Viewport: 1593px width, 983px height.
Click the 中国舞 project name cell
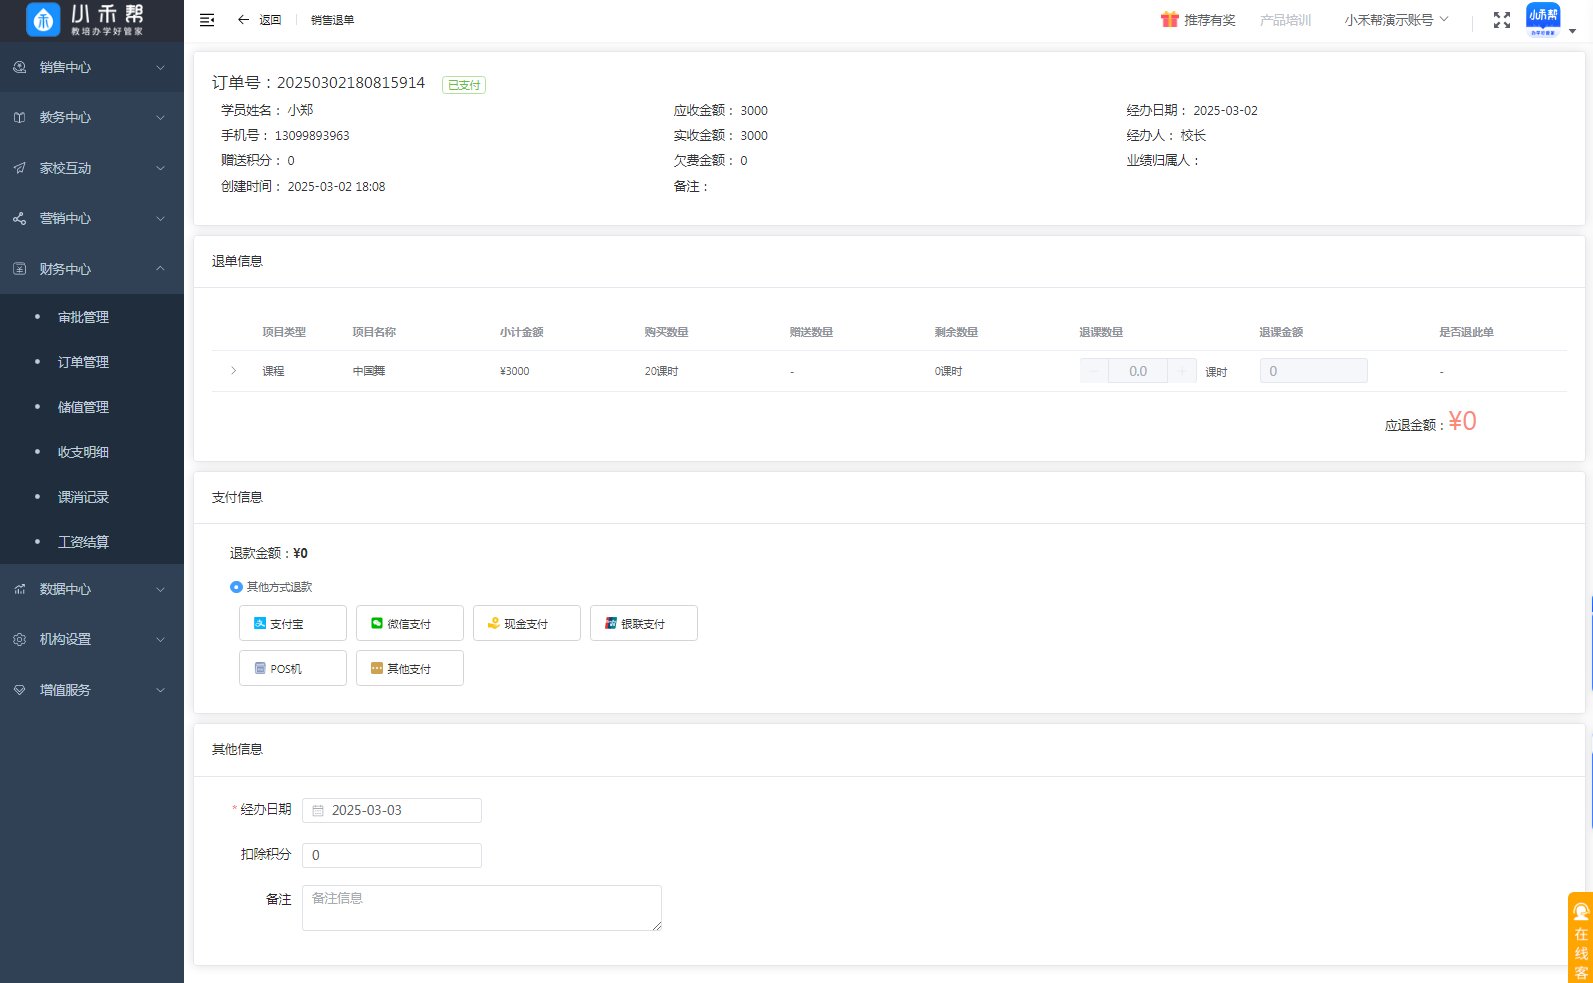coord(369,371)
